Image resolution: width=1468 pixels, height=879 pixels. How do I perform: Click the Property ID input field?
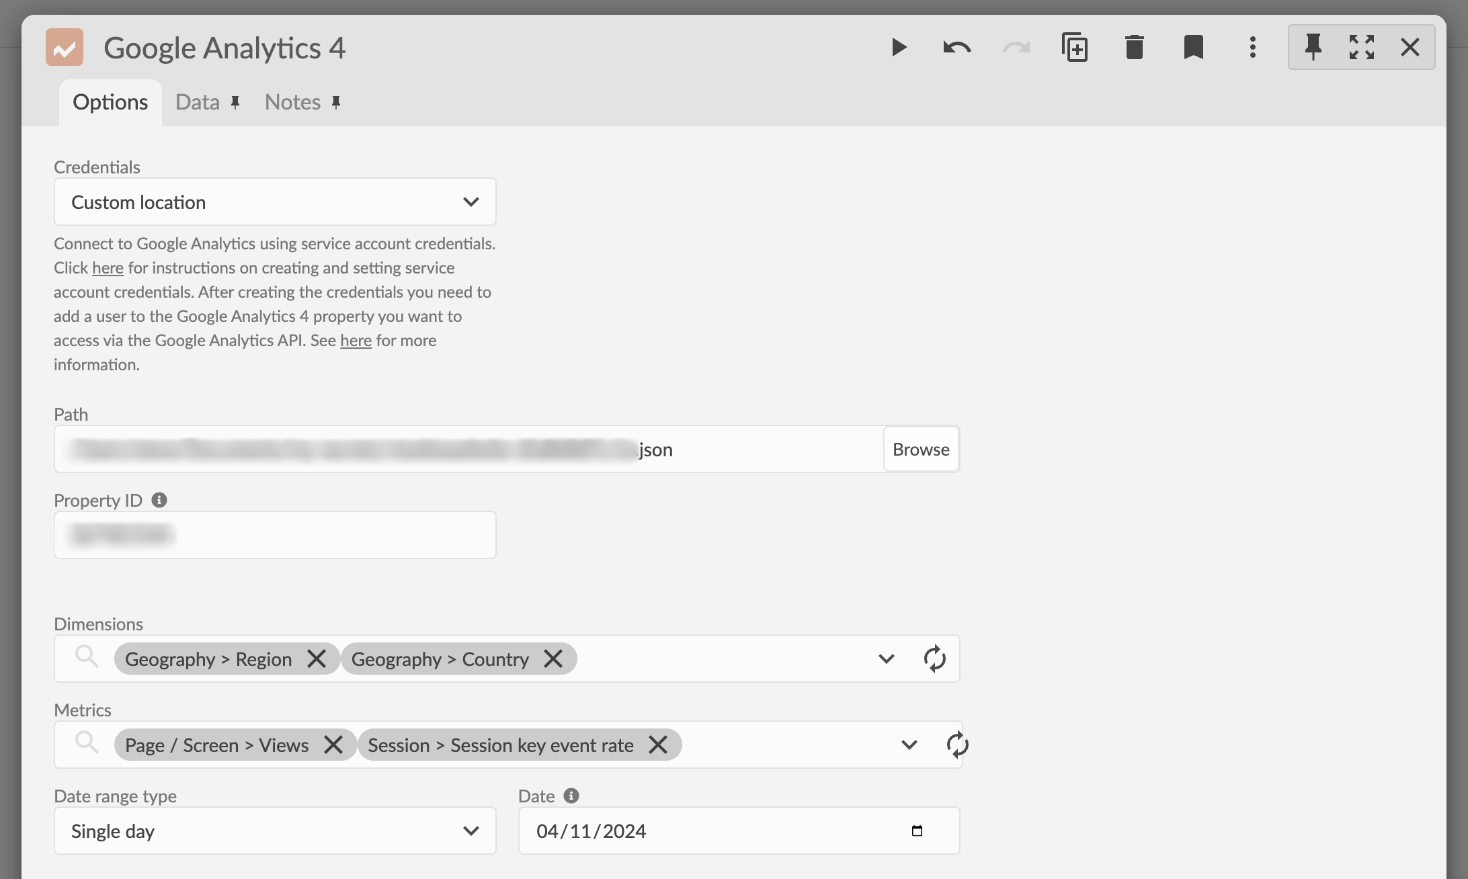click(x=275, y=535)
